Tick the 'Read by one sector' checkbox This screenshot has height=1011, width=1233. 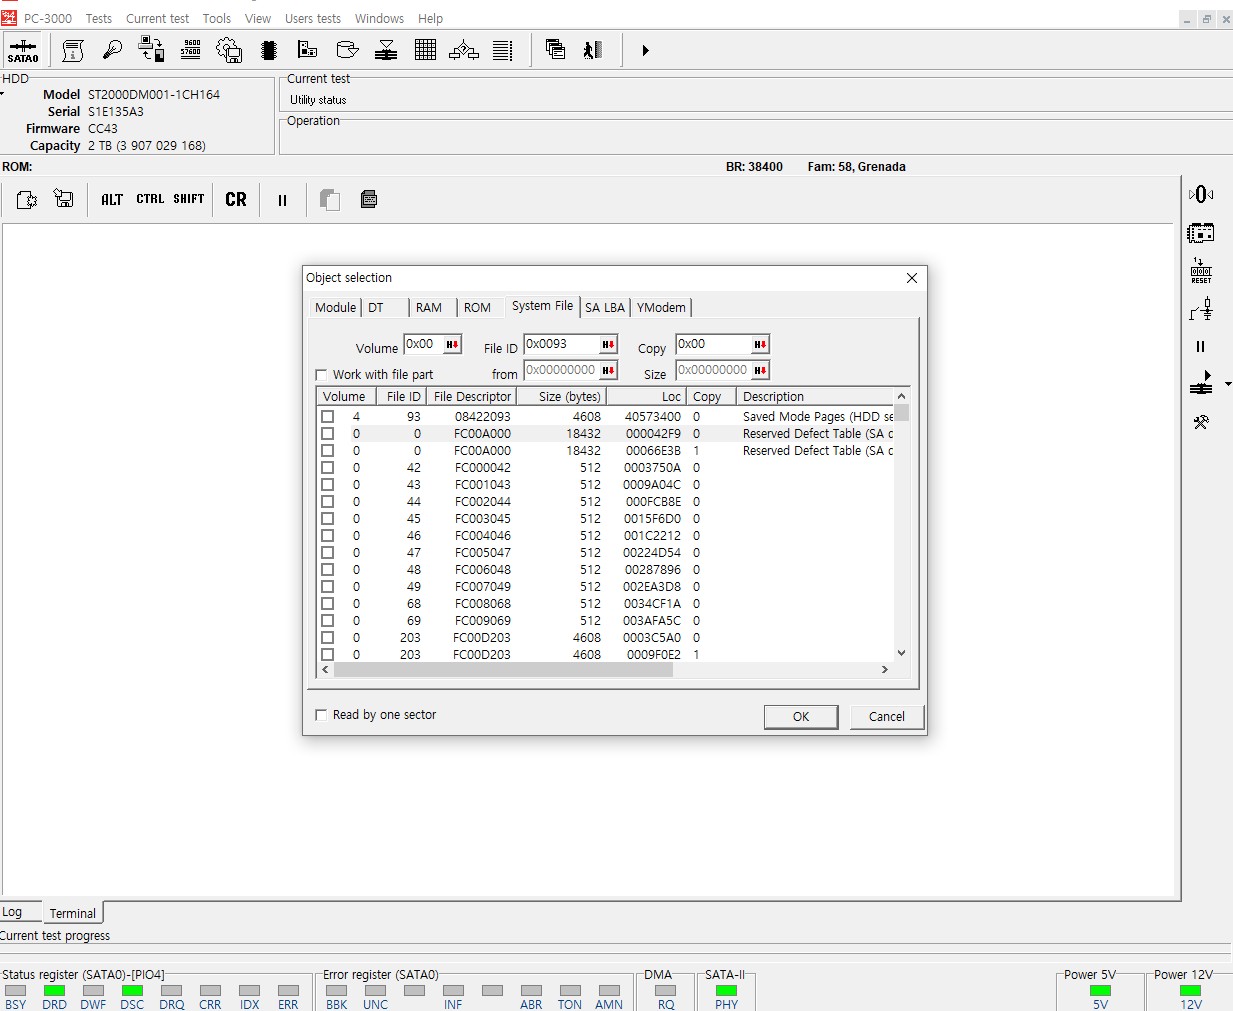[x=321, y=715]
